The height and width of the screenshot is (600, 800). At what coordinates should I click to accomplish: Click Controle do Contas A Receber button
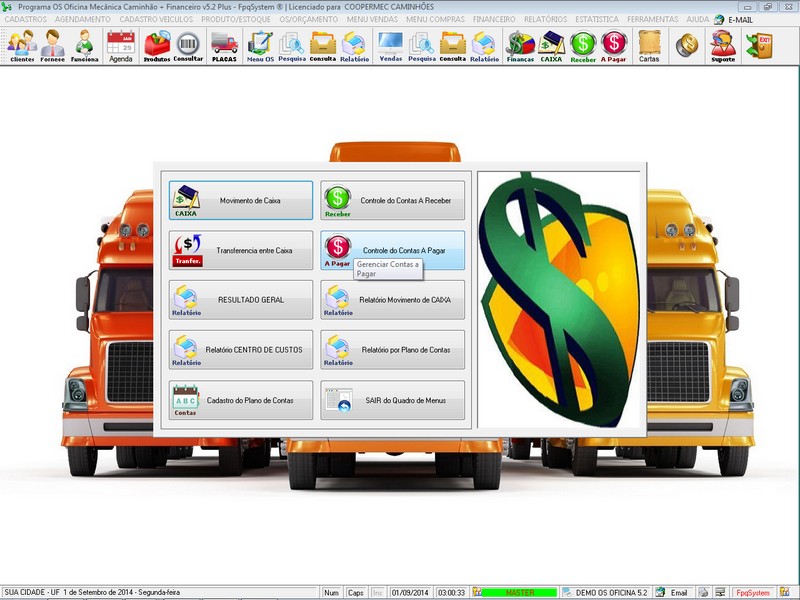[x=392, y=201]
